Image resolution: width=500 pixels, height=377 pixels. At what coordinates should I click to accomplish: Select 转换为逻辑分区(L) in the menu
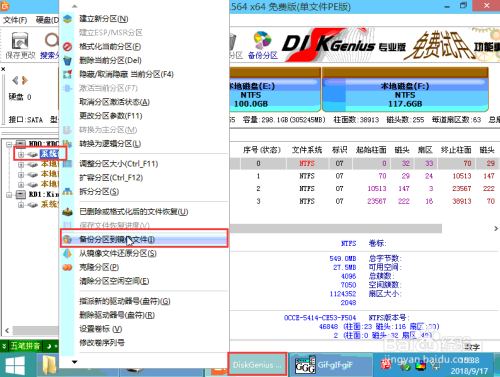click(110, 144)
